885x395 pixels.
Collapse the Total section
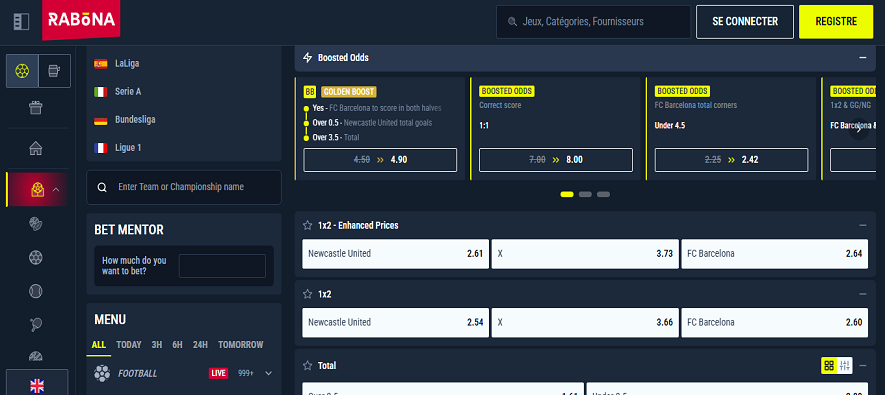click(x=862, y=366)
